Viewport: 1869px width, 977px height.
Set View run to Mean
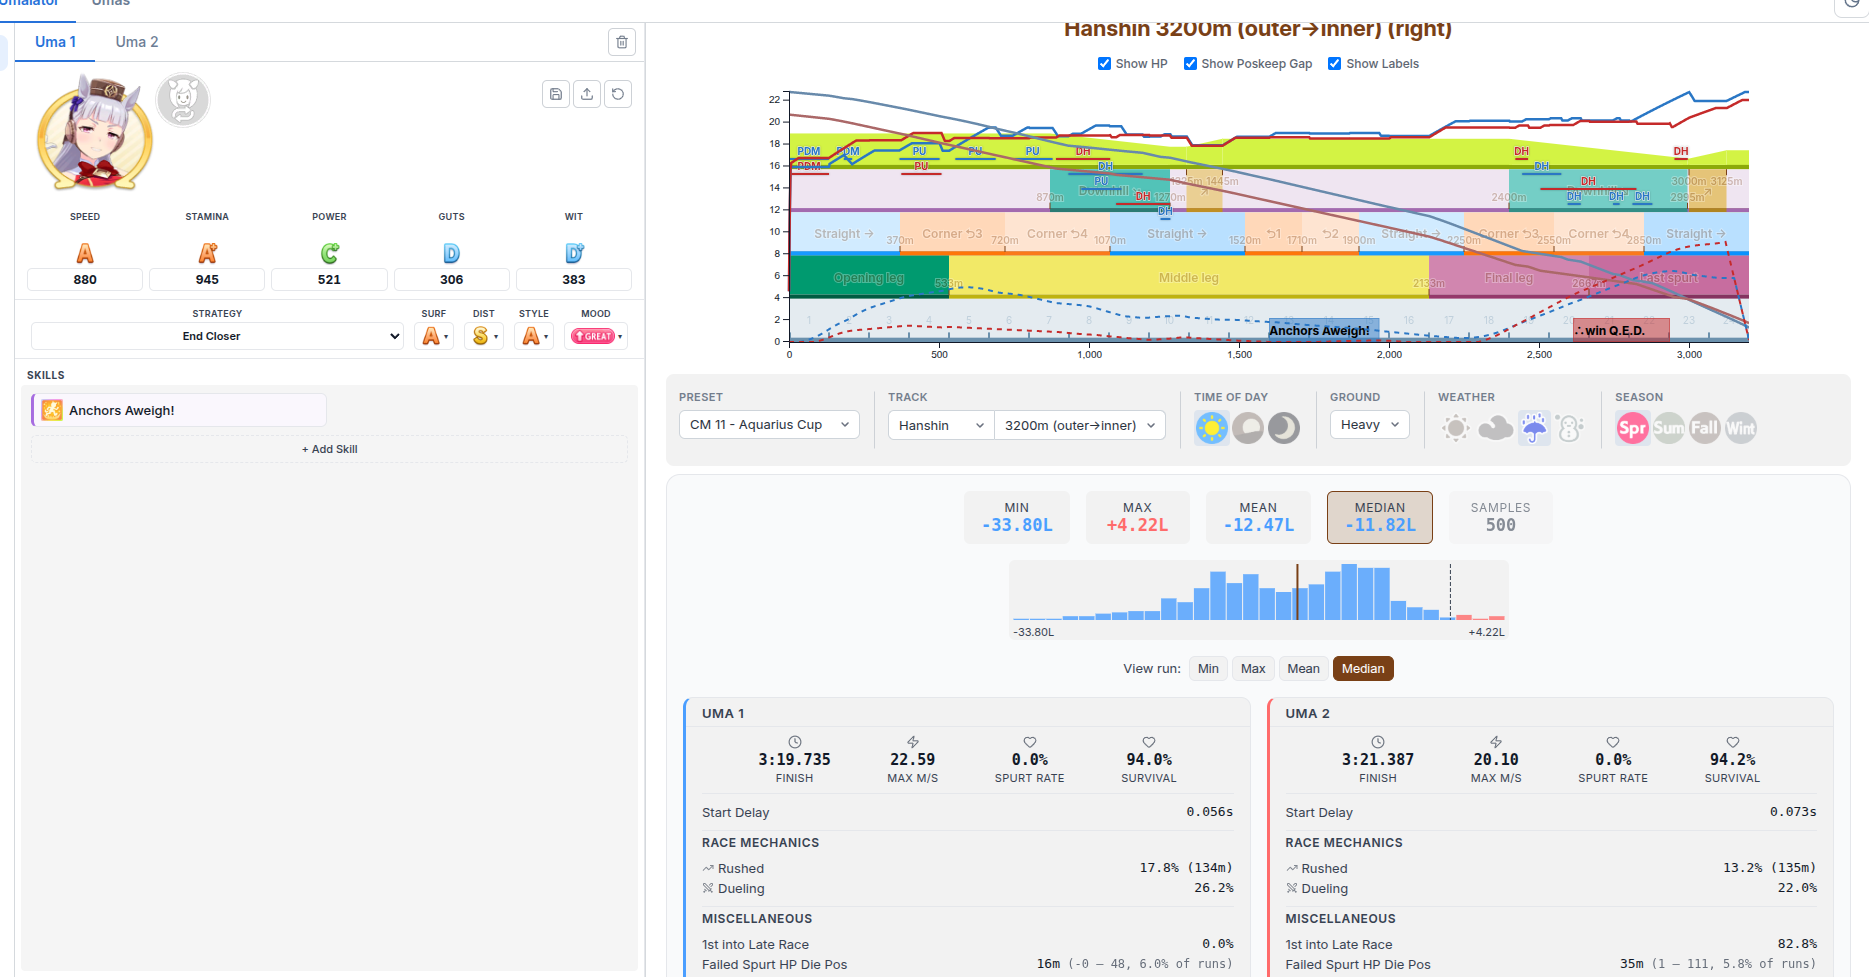(1303, 669)
